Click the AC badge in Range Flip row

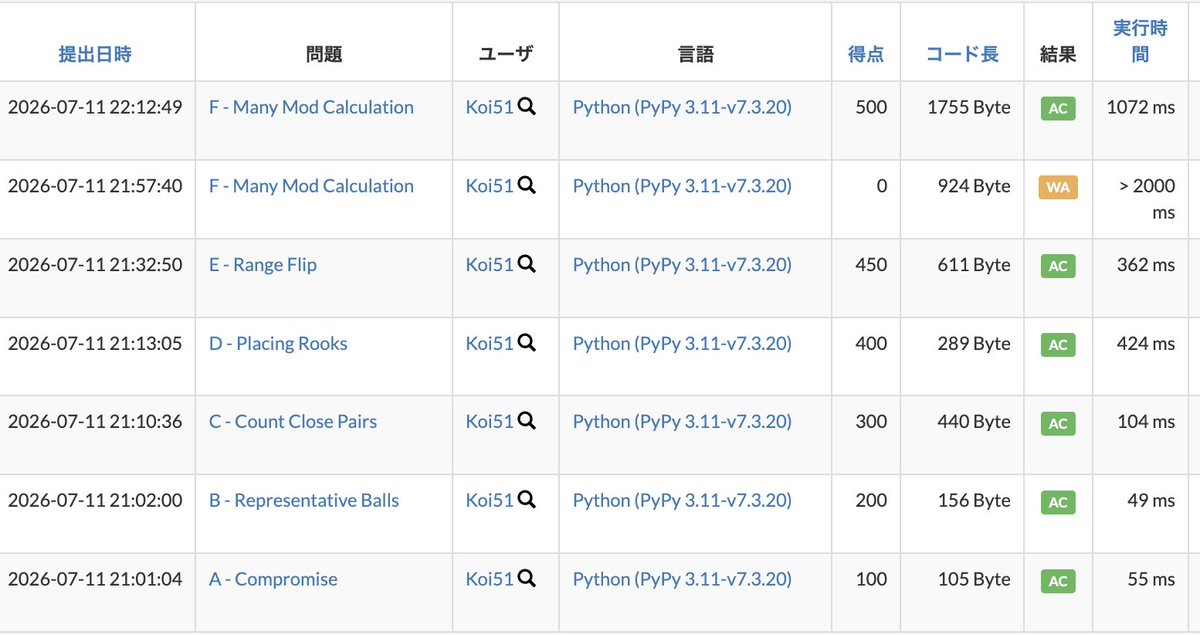tap(1058, 266)
